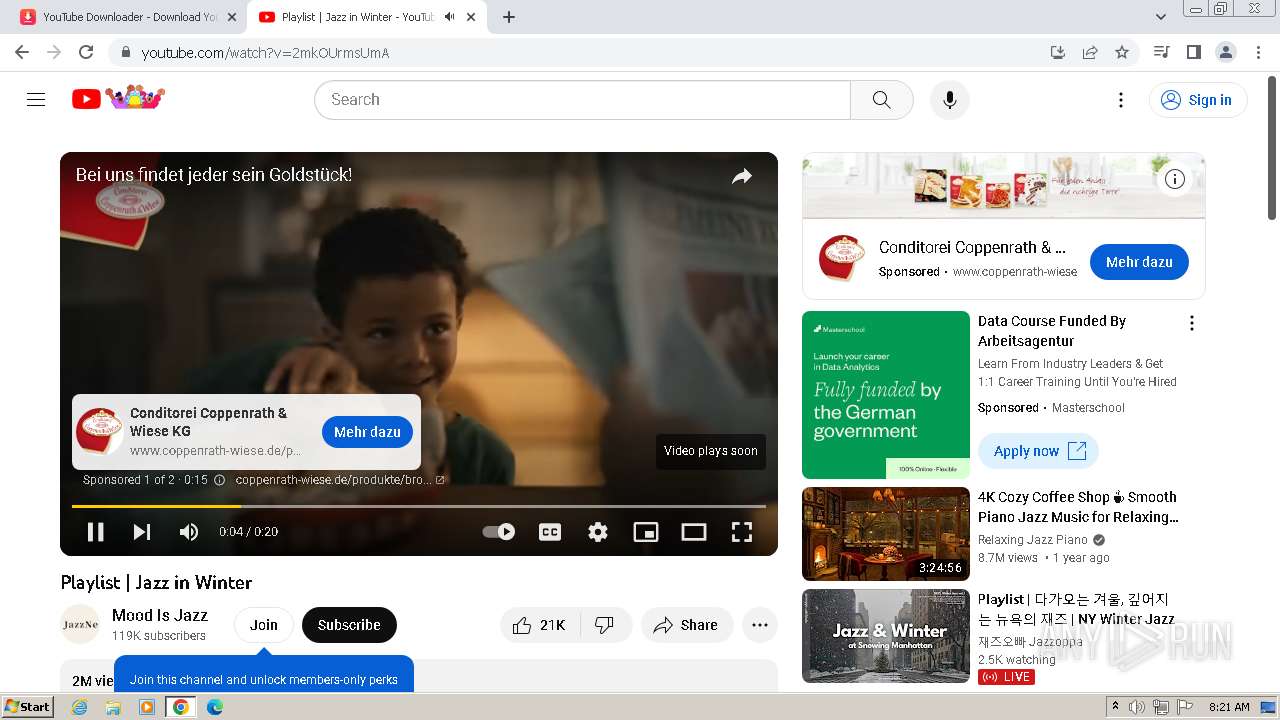Viewport: 1280px width, 720px height.
Task: Open Relaxing Jazz Piano channel
Action: (x=1032, y=540)
